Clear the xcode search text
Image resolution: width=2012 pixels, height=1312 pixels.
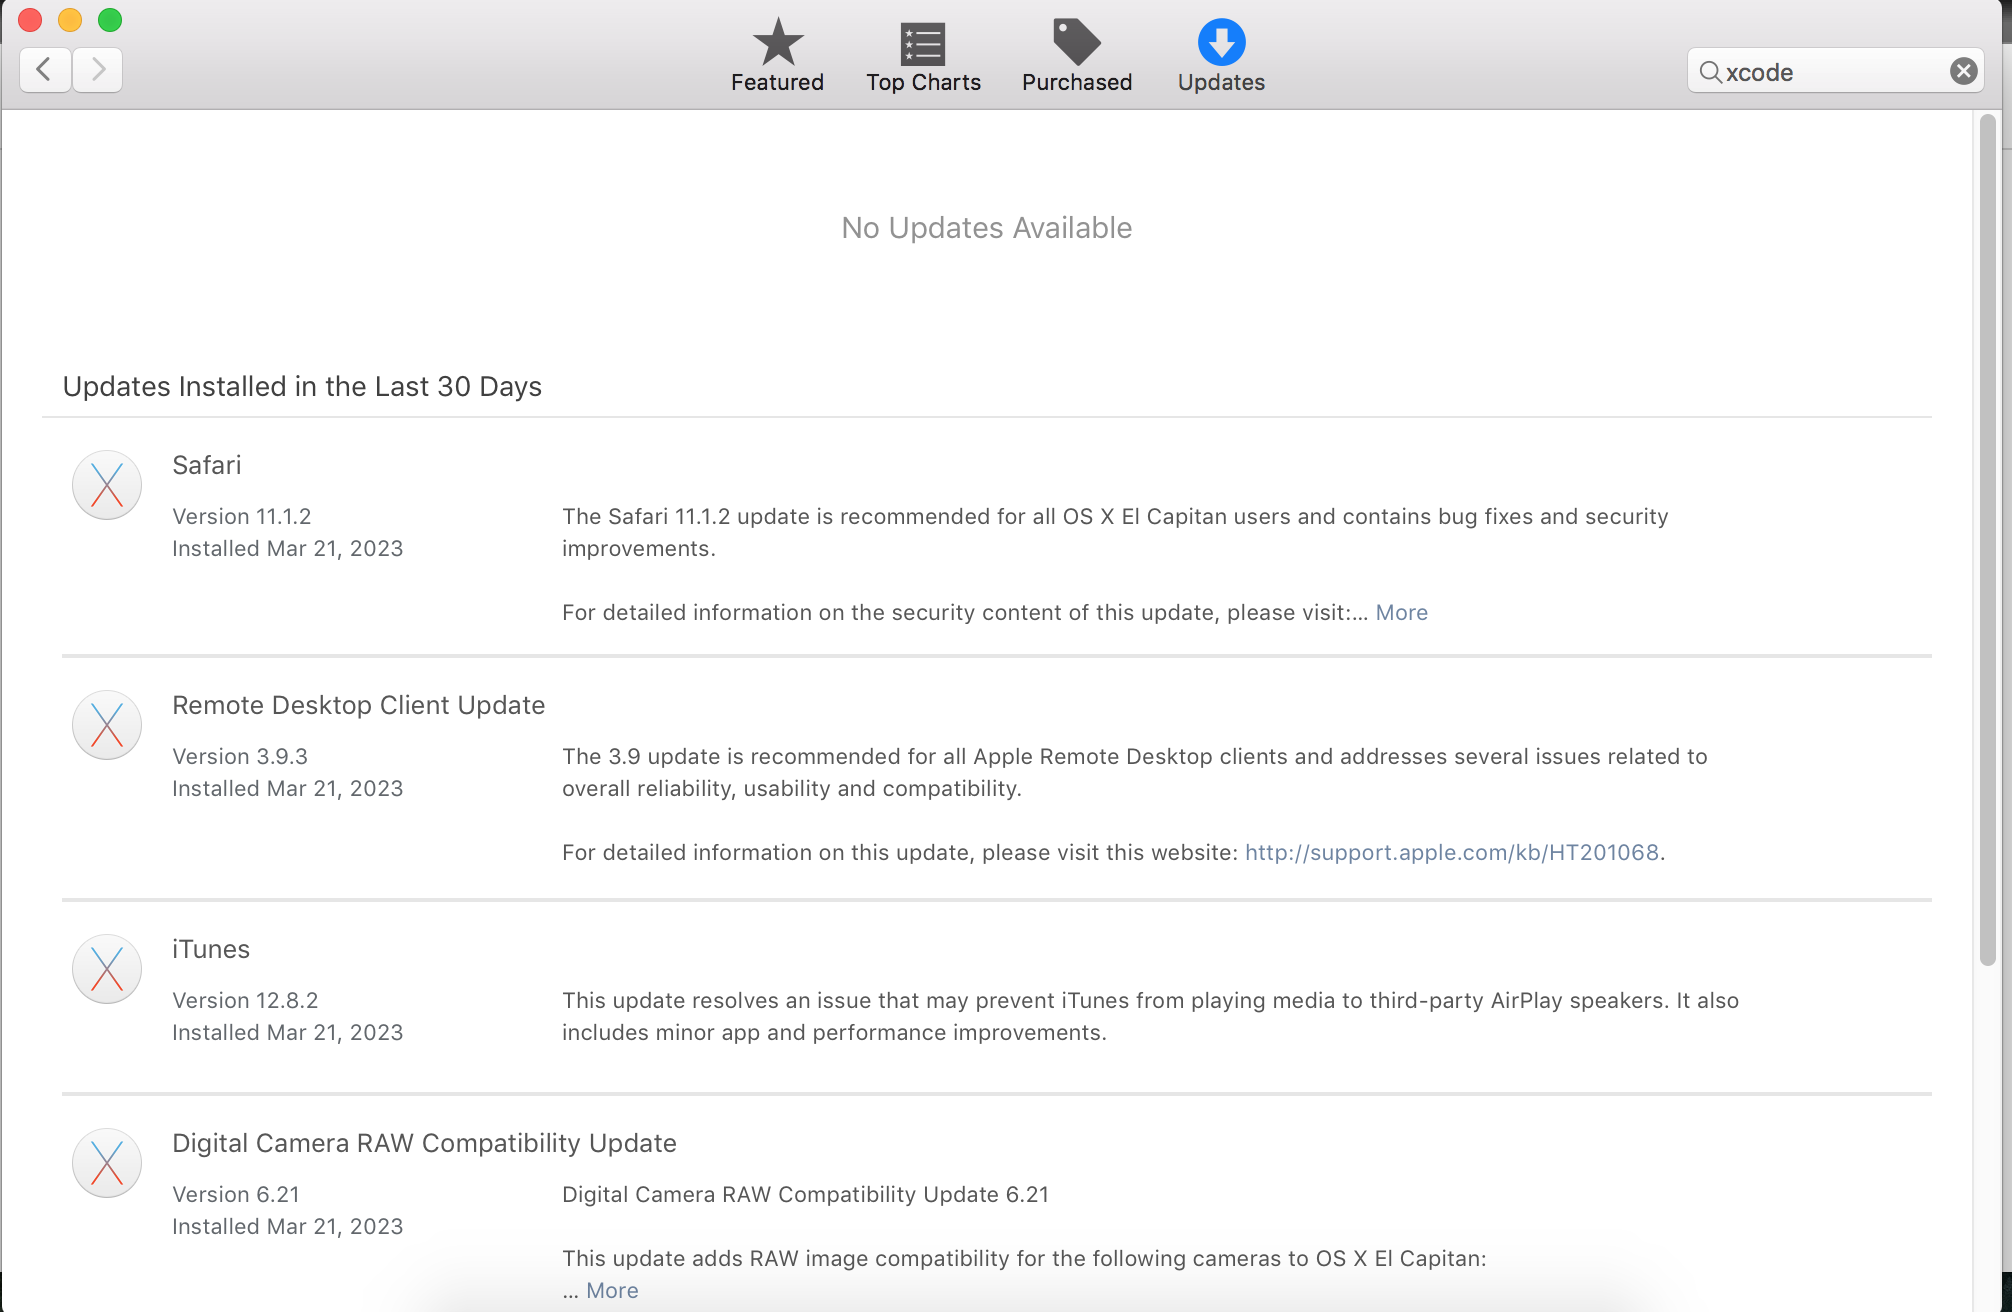(x=1962, y=71)
